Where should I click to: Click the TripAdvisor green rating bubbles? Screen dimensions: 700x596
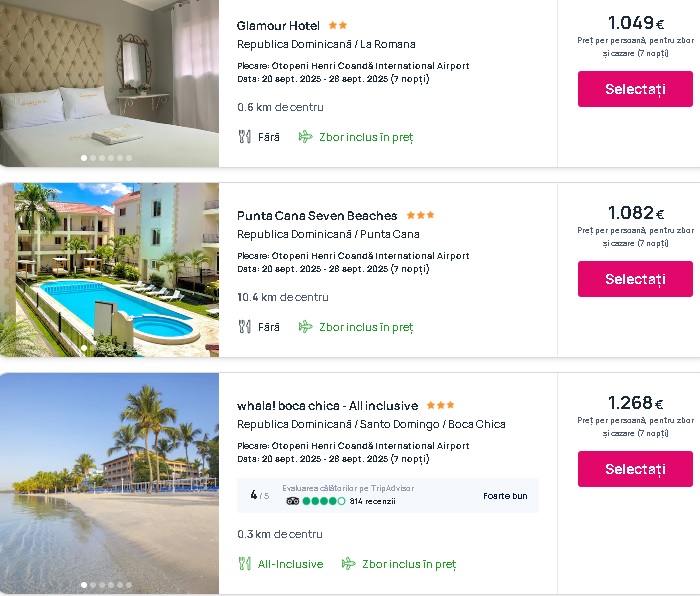pos(324,501)
